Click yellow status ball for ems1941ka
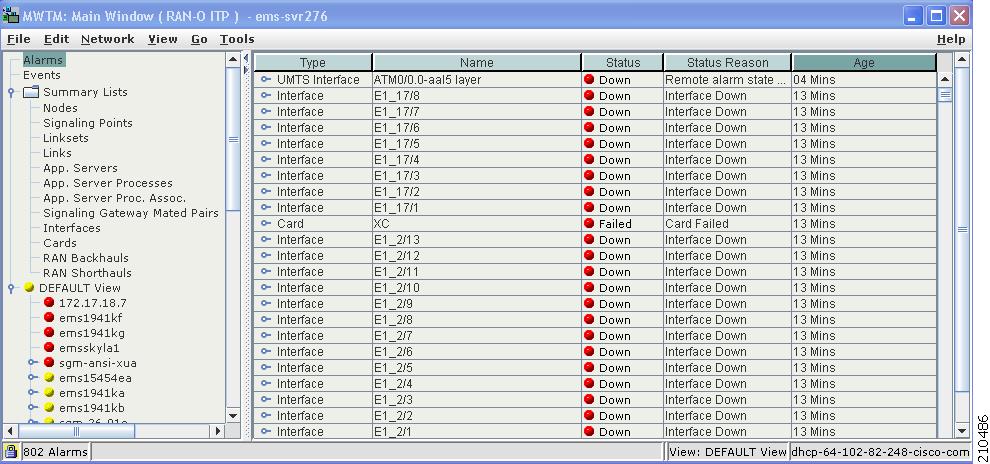Viewport: 990px width, 464px height. [49, 393]
